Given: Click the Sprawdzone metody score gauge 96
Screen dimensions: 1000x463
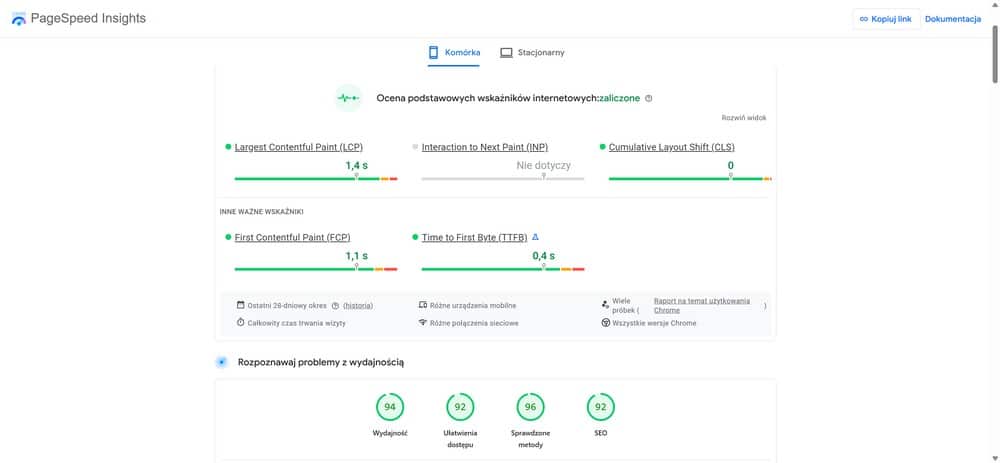Looking at the screenshot, I should [530, 407].
